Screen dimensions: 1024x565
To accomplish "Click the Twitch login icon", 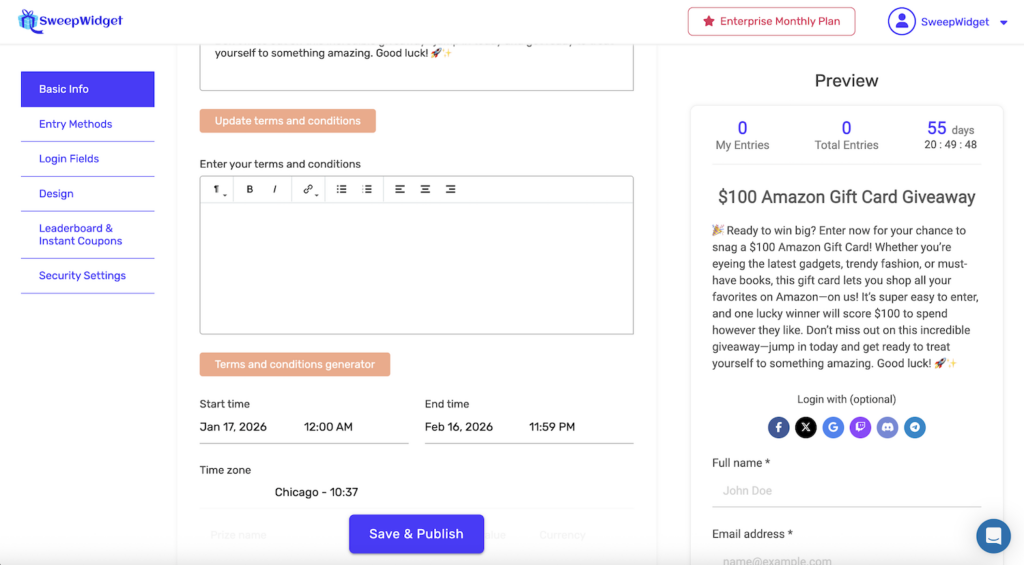I will pos(860,428).
